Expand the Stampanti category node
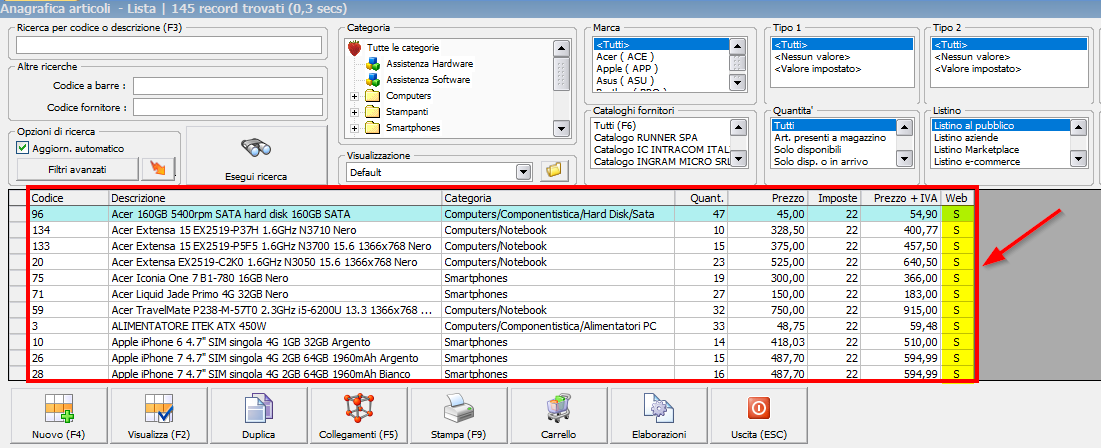 click(355, 112)
